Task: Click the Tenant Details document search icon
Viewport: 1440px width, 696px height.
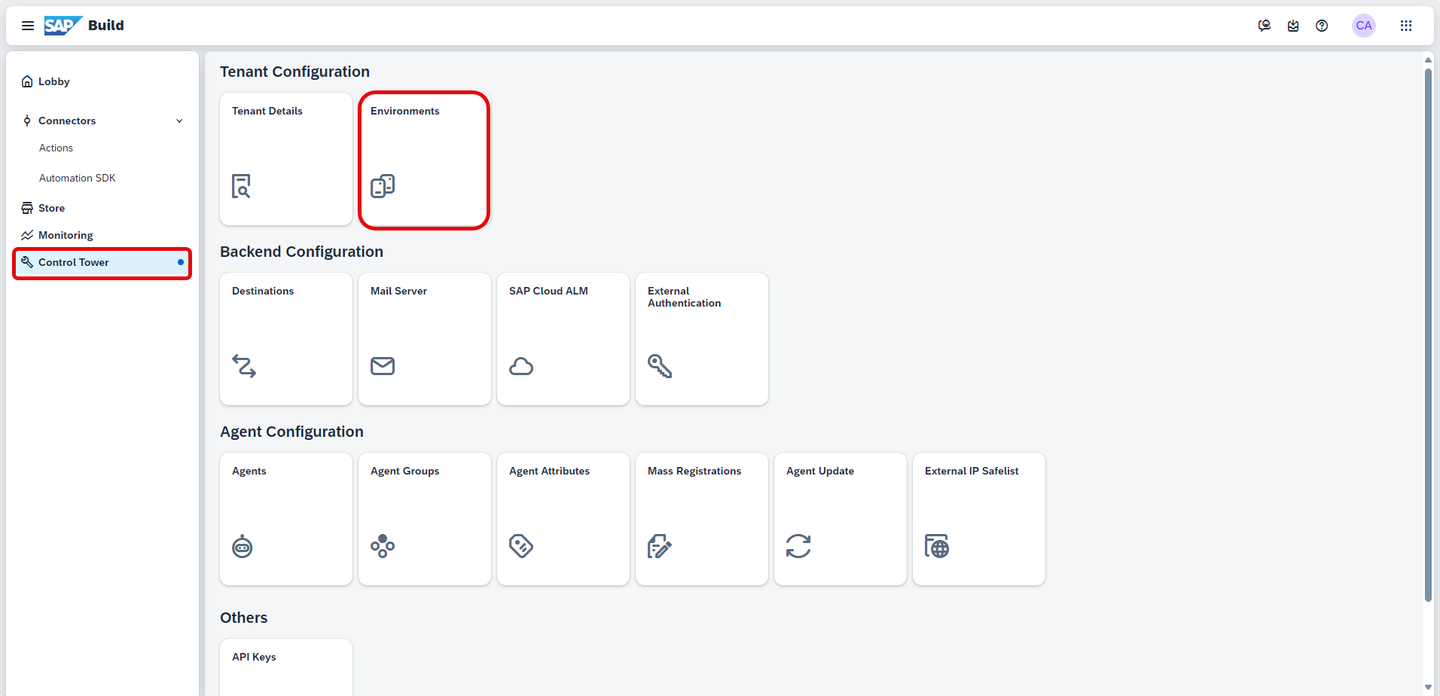Action: (241, 186)
